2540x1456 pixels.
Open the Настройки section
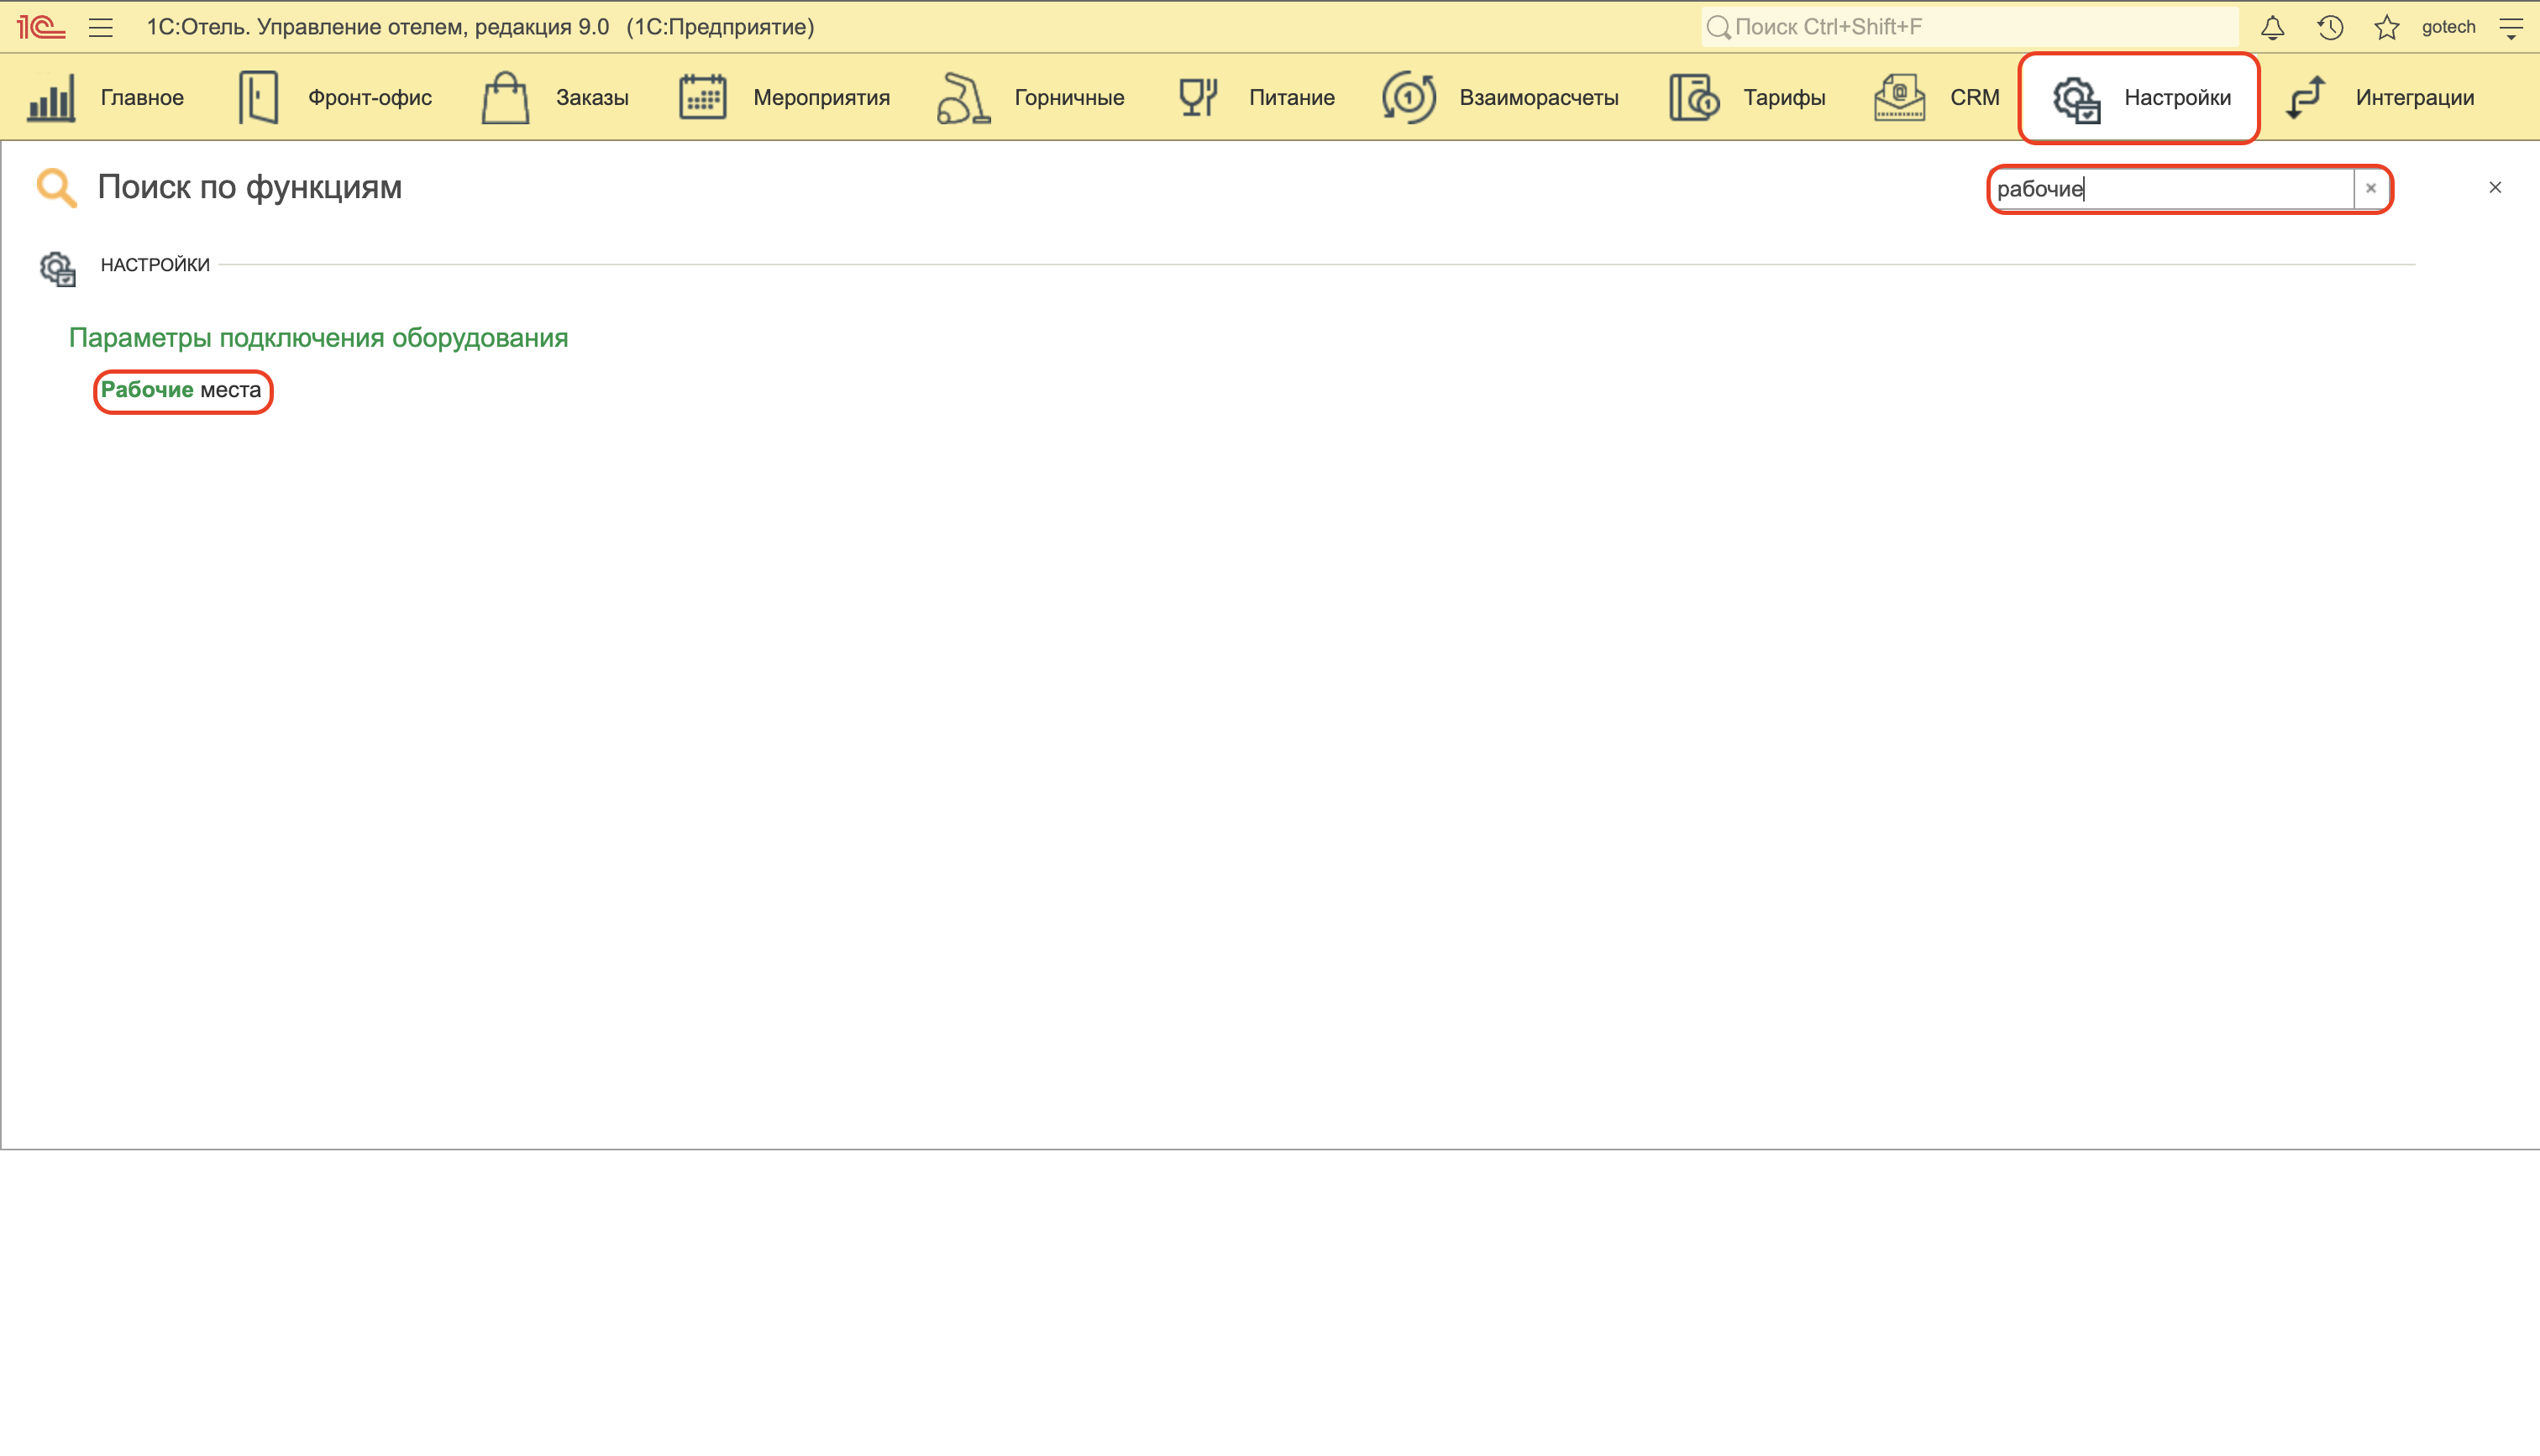point(2177,98)
